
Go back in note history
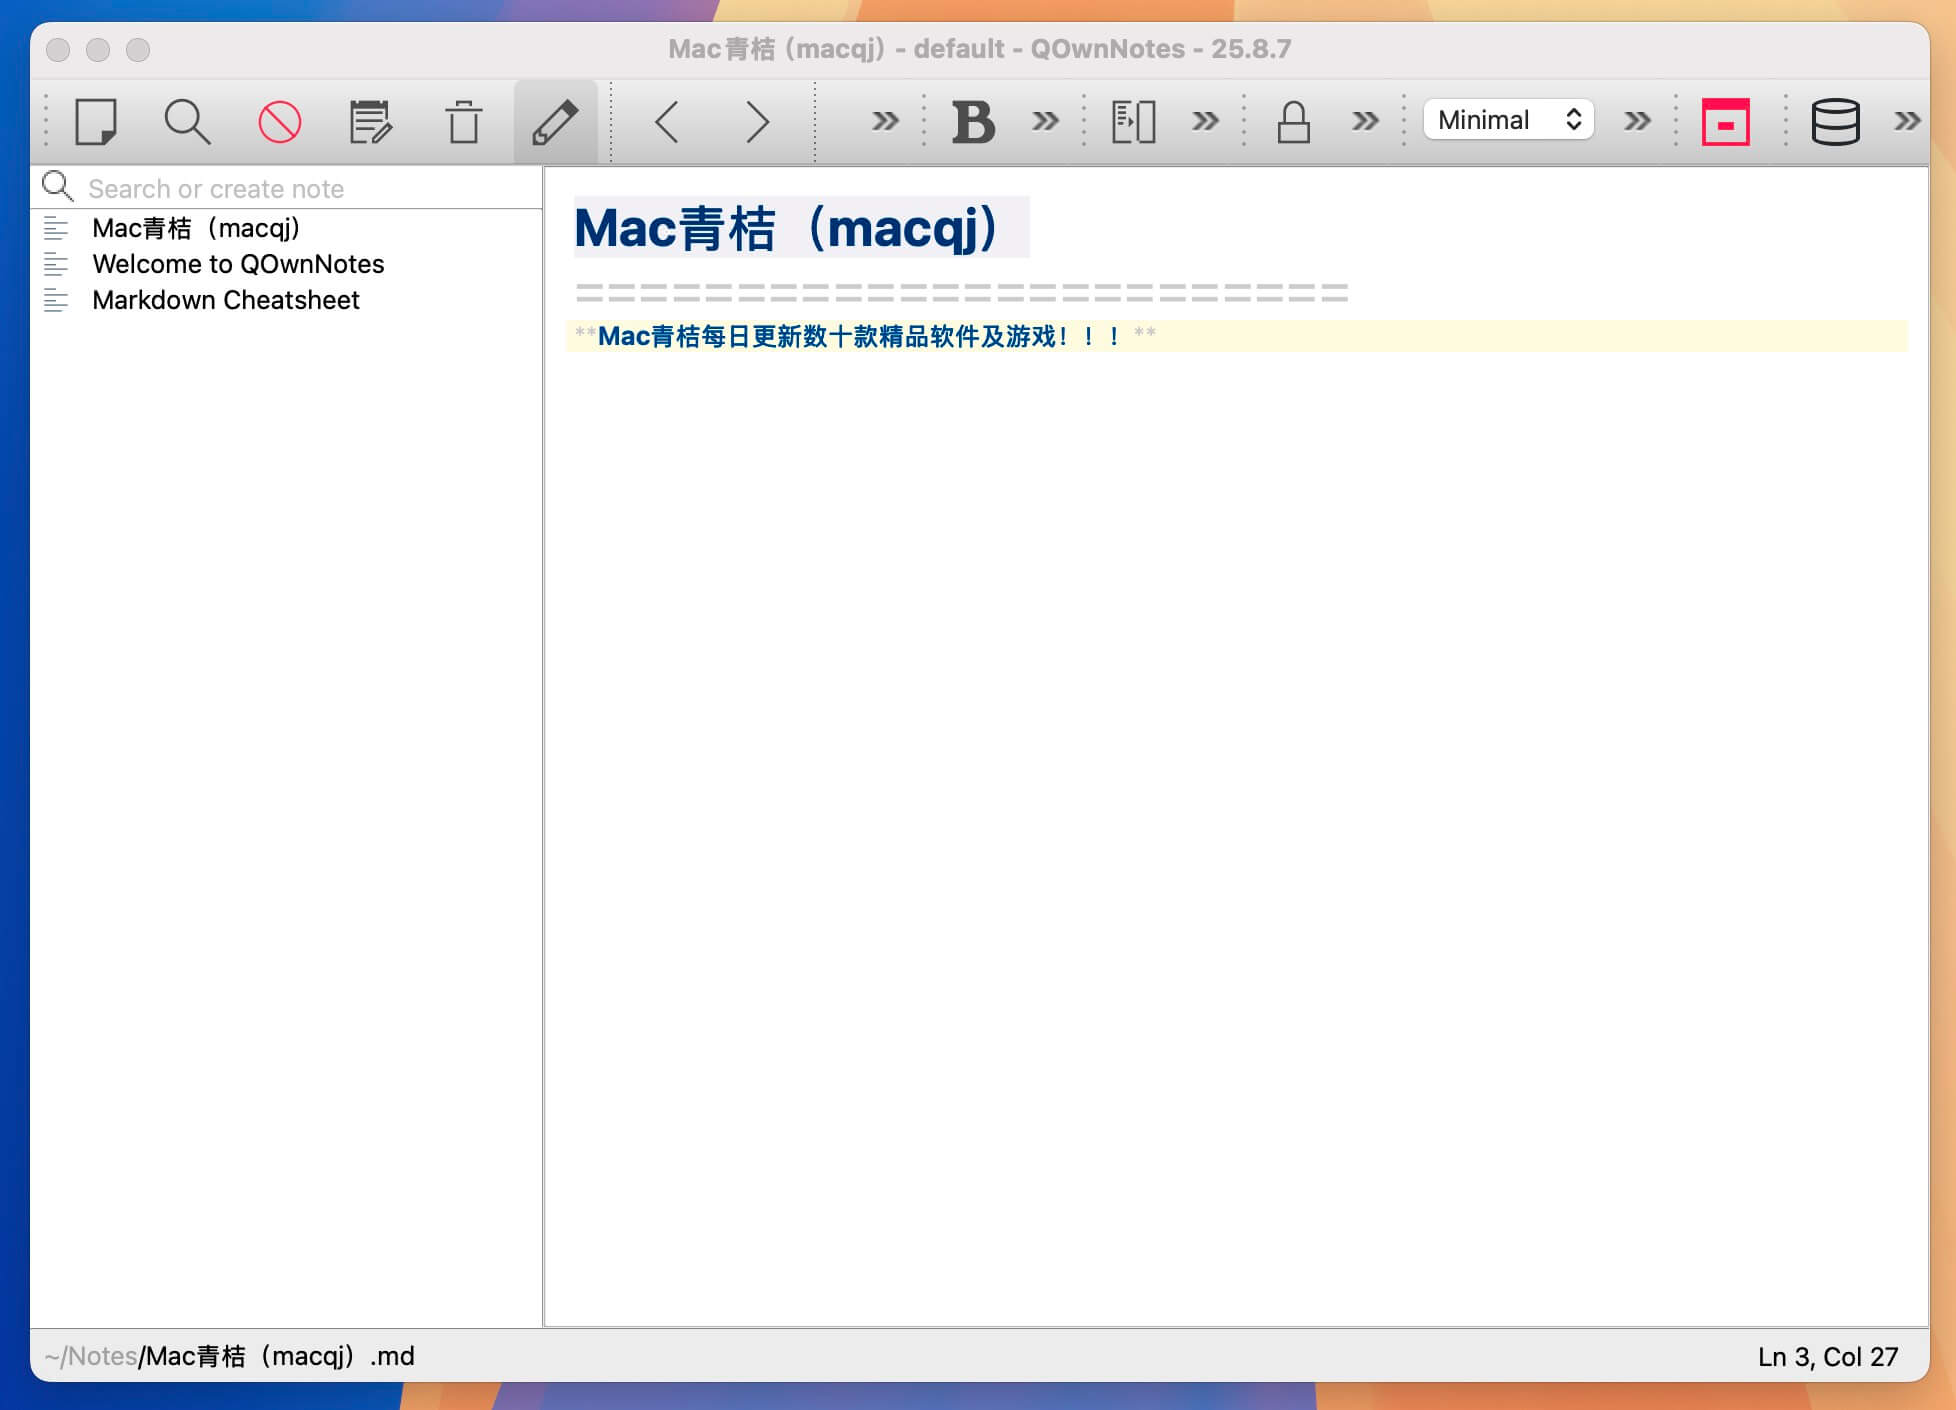[667, 122]
